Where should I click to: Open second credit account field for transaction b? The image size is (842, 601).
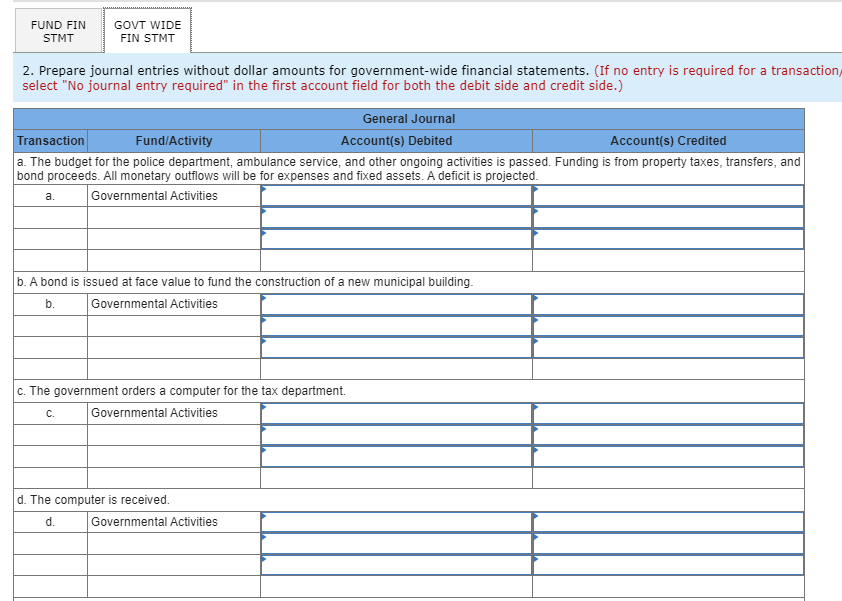point(668,326)
